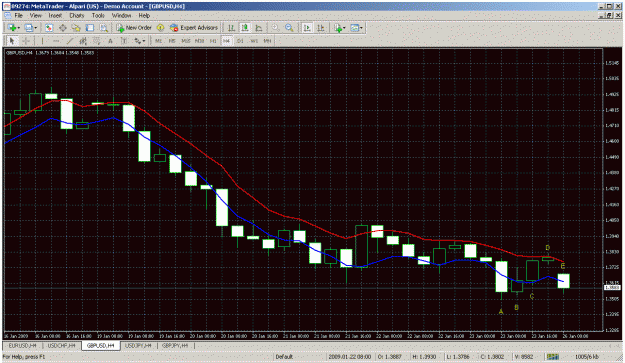Select the Trendline tool
Viewport: 625px width, 363px height.
[70, 41]
